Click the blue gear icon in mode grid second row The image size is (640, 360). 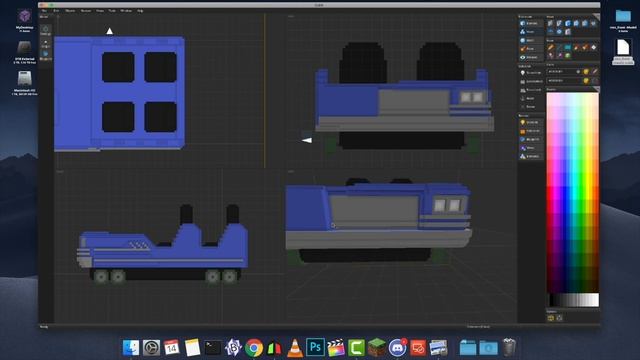559,31
